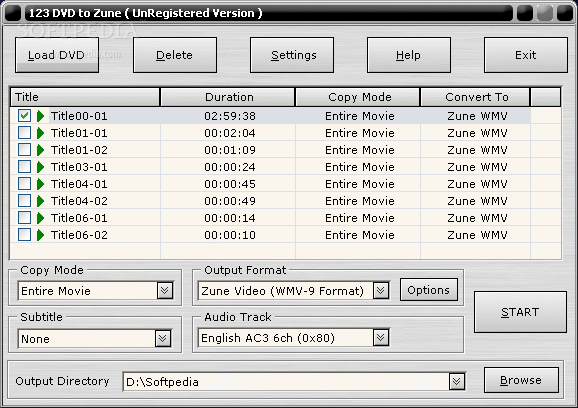Open the Subtitle dropdown arrow
The image size is (578, 408).
163,338
